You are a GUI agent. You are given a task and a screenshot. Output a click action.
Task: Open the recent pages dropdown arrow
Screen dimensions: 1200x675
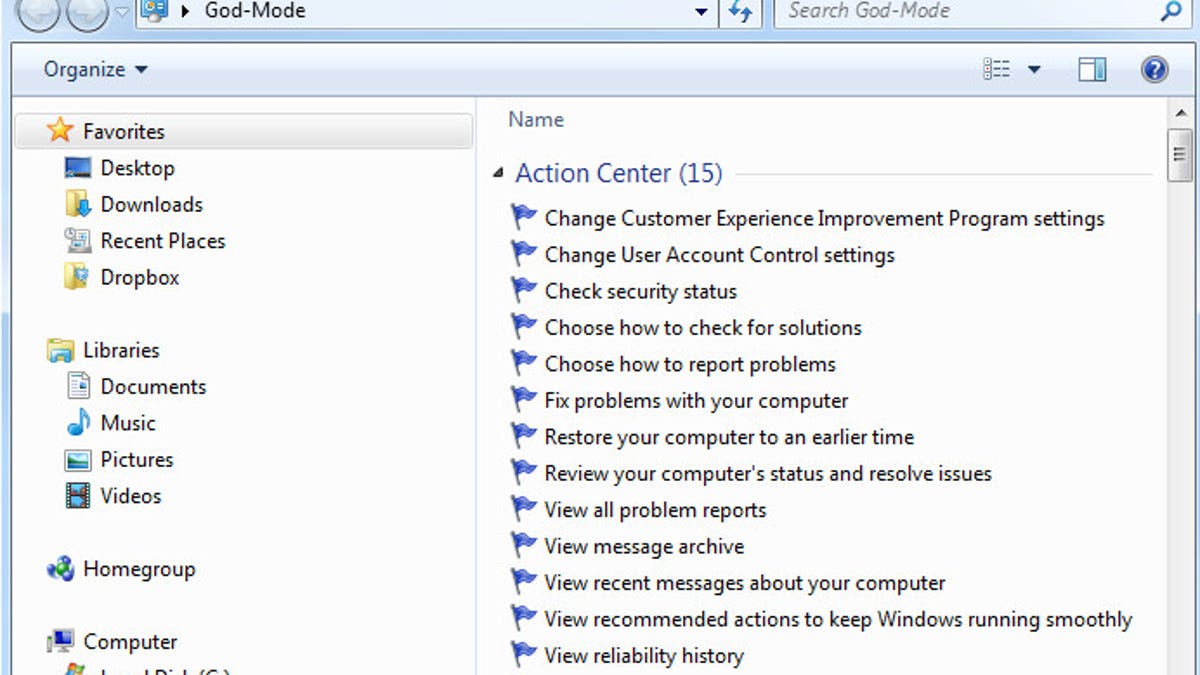(121, 12)
